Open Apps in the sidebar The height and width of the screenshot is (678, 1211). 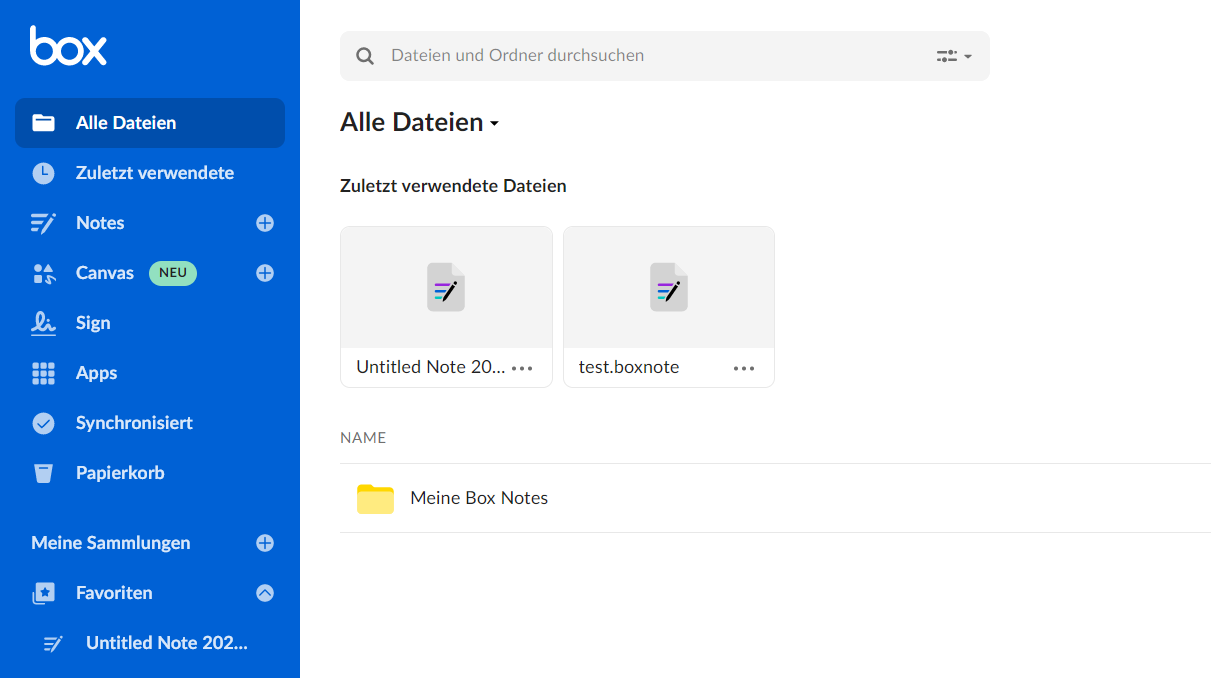[x=96, y=373]
